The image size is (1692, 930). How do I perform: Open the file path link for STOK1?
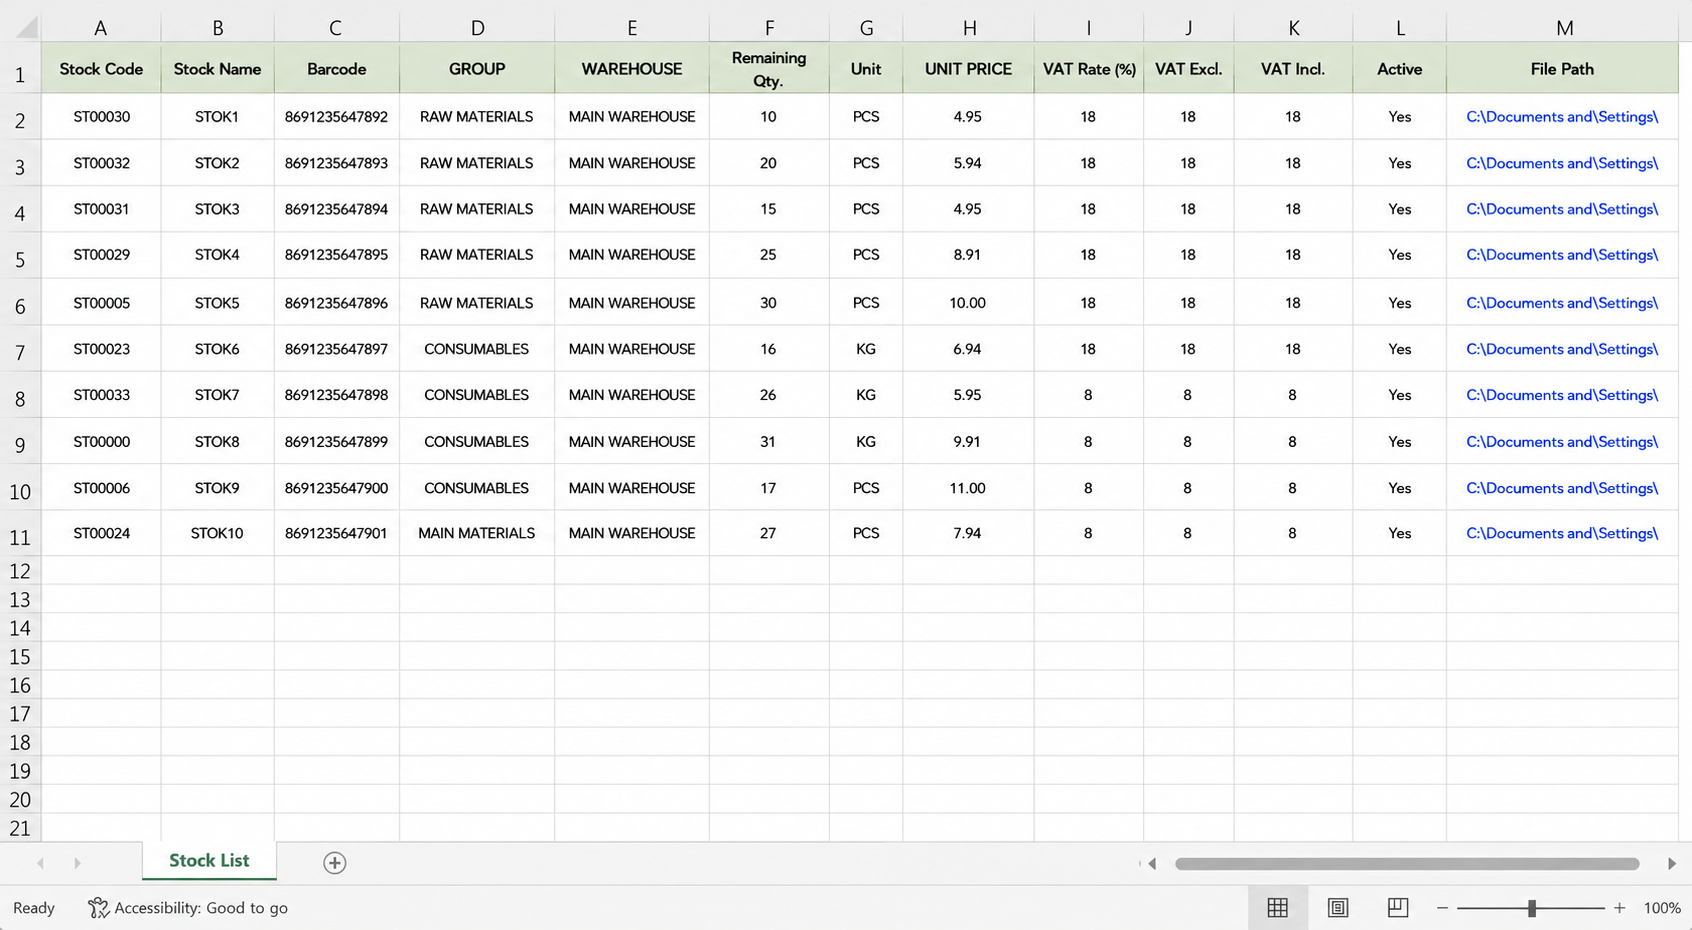[x=1562, y=117]
